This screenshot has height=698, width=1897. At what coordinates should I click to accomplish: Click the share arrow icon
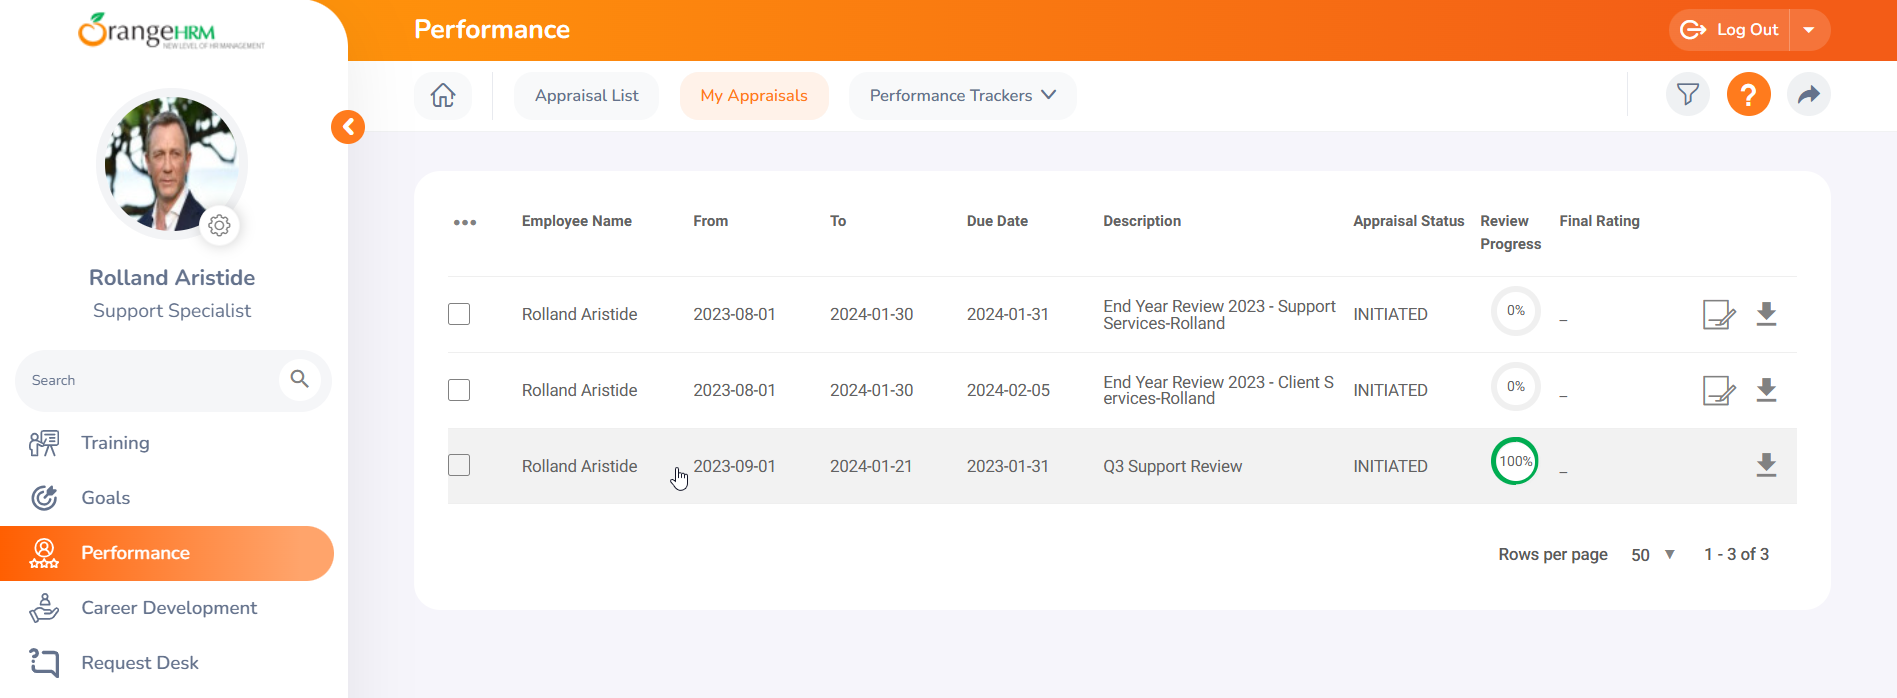click(x=1808, y=95)
